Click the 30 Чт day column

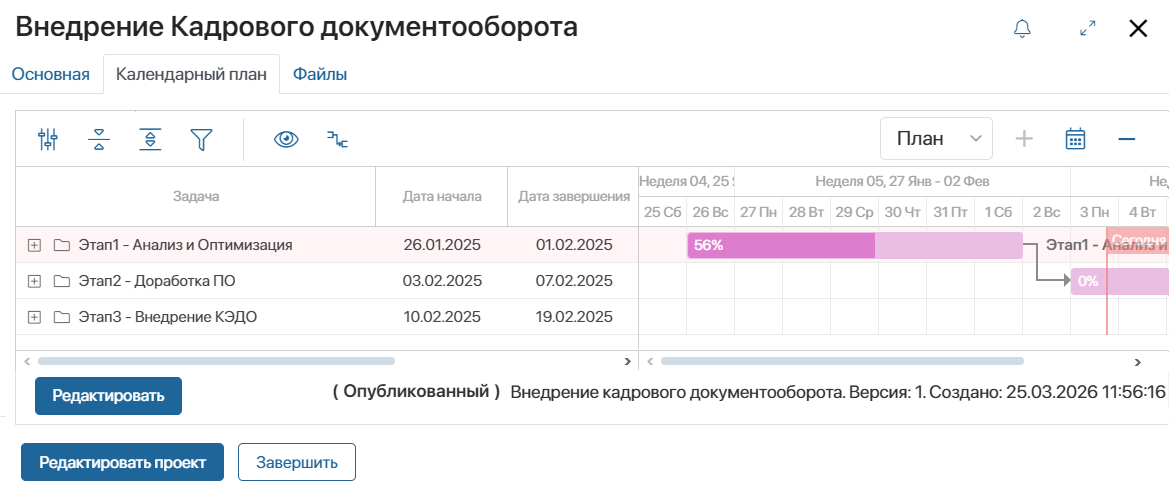click(903, 212)
